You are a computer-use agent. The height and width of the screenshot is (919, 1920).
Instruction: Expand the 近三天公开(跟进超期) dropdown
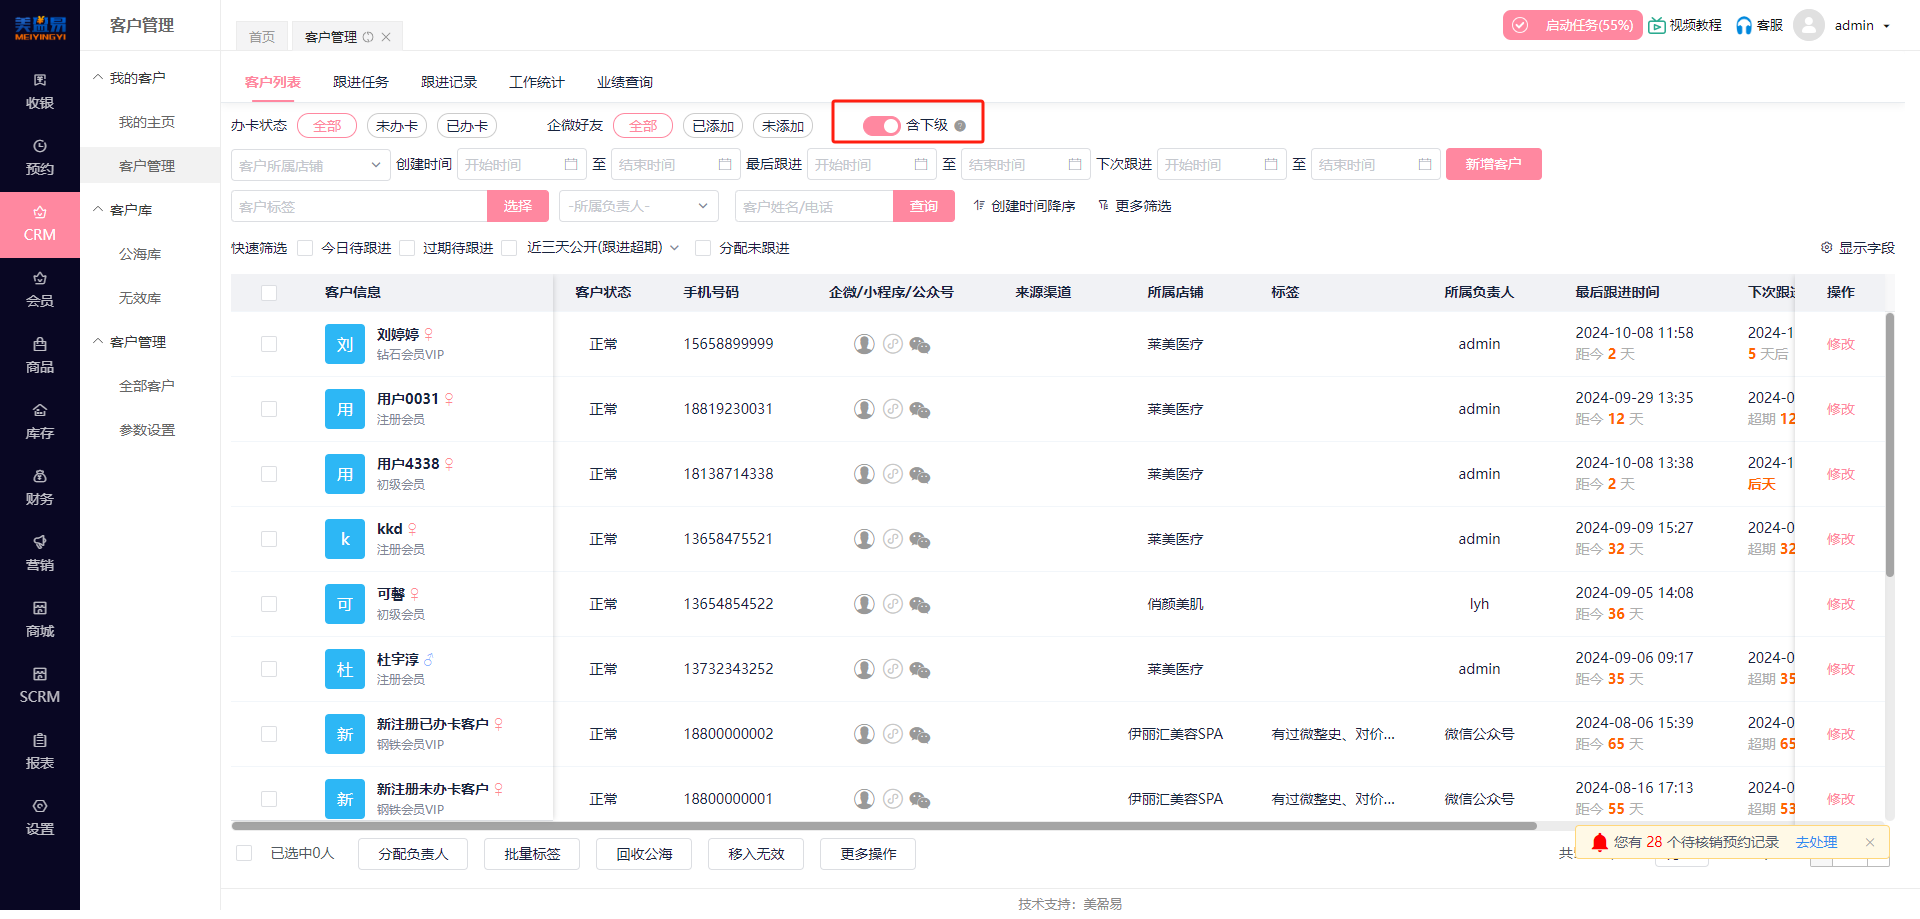coord(675,247)
